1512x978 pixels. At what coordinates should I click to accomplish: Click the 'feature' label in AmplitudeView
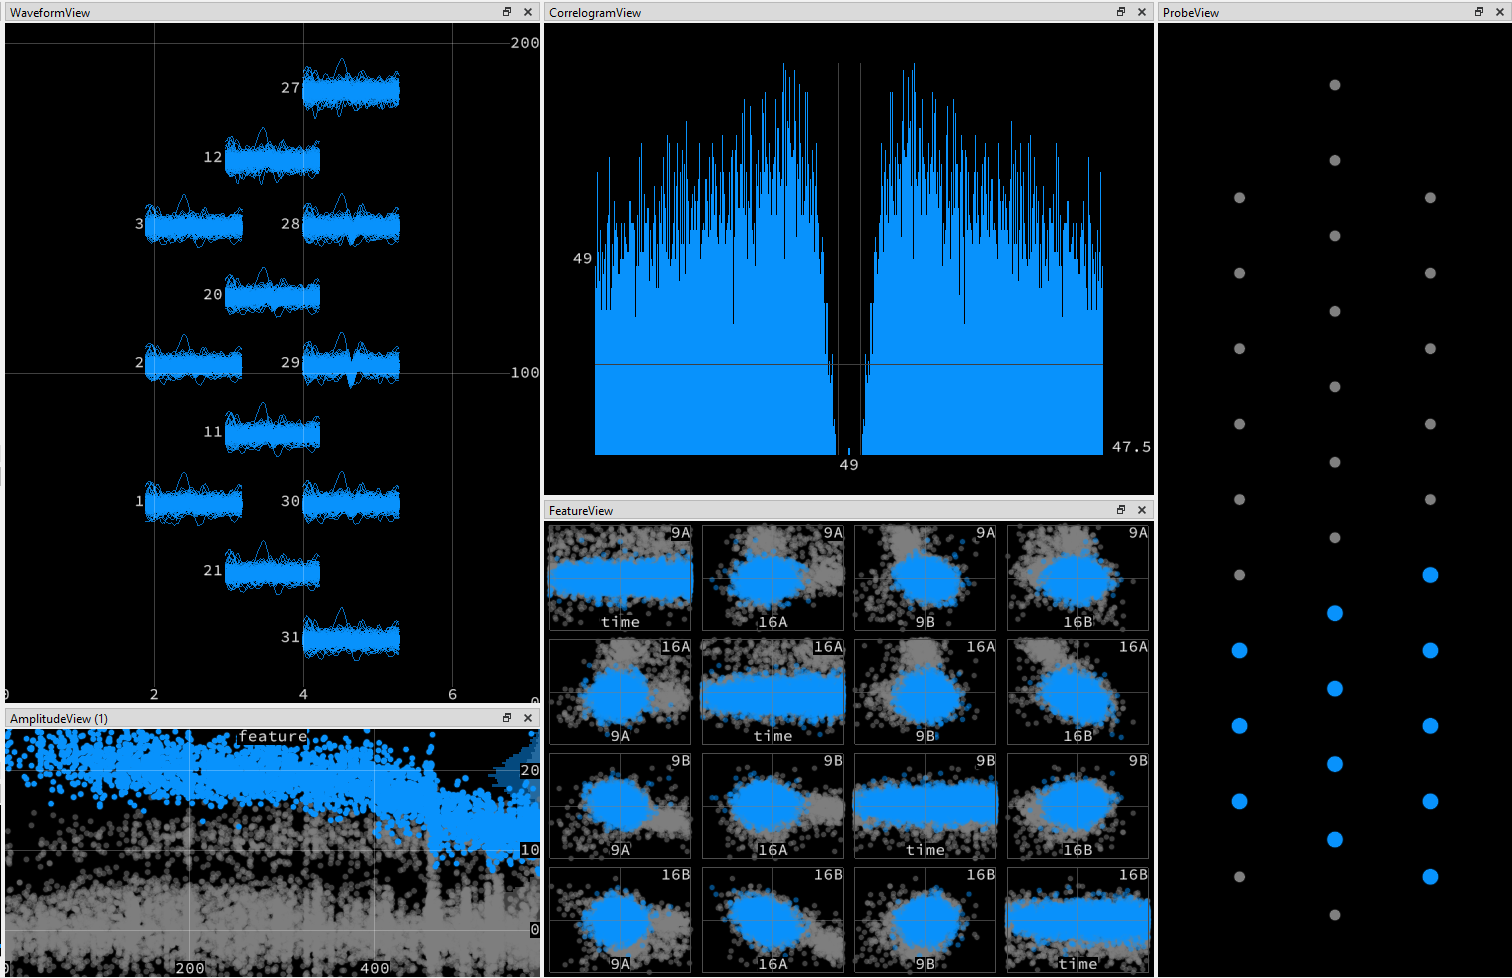[x=274, y=736]
